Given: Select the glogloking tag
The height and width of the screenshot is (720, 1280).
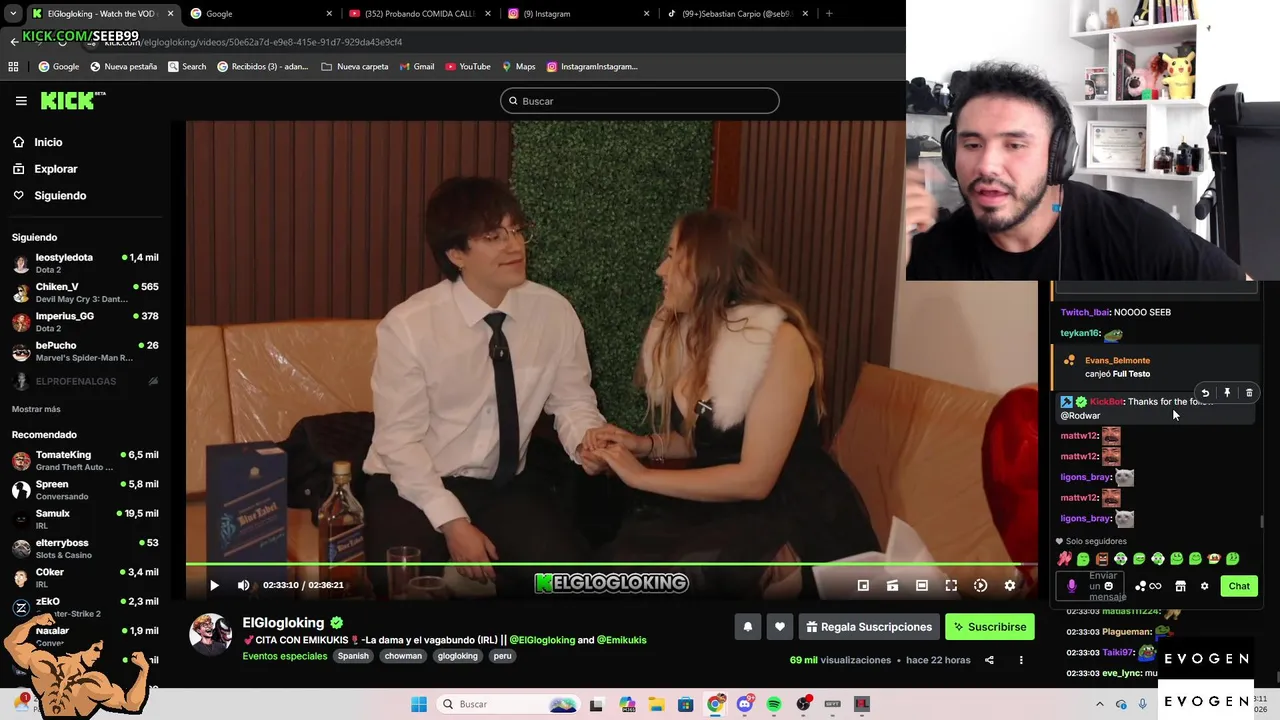Looking at the screenshot, I should (x=458, y=656).
